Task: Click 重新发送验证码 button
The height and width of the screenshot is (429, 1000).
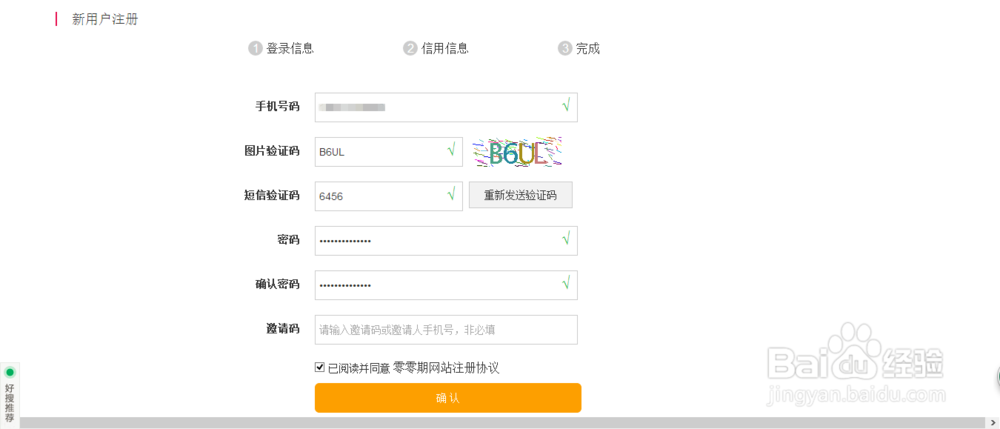Action: [520, 195]
